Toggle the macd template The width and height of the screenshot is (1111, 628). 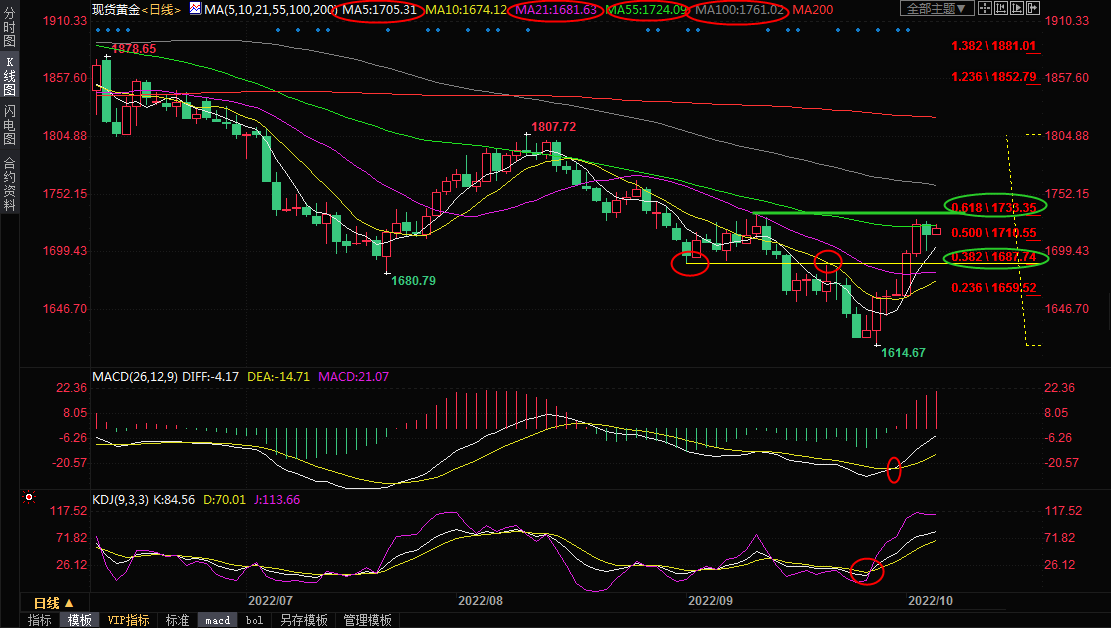(217, 620)
